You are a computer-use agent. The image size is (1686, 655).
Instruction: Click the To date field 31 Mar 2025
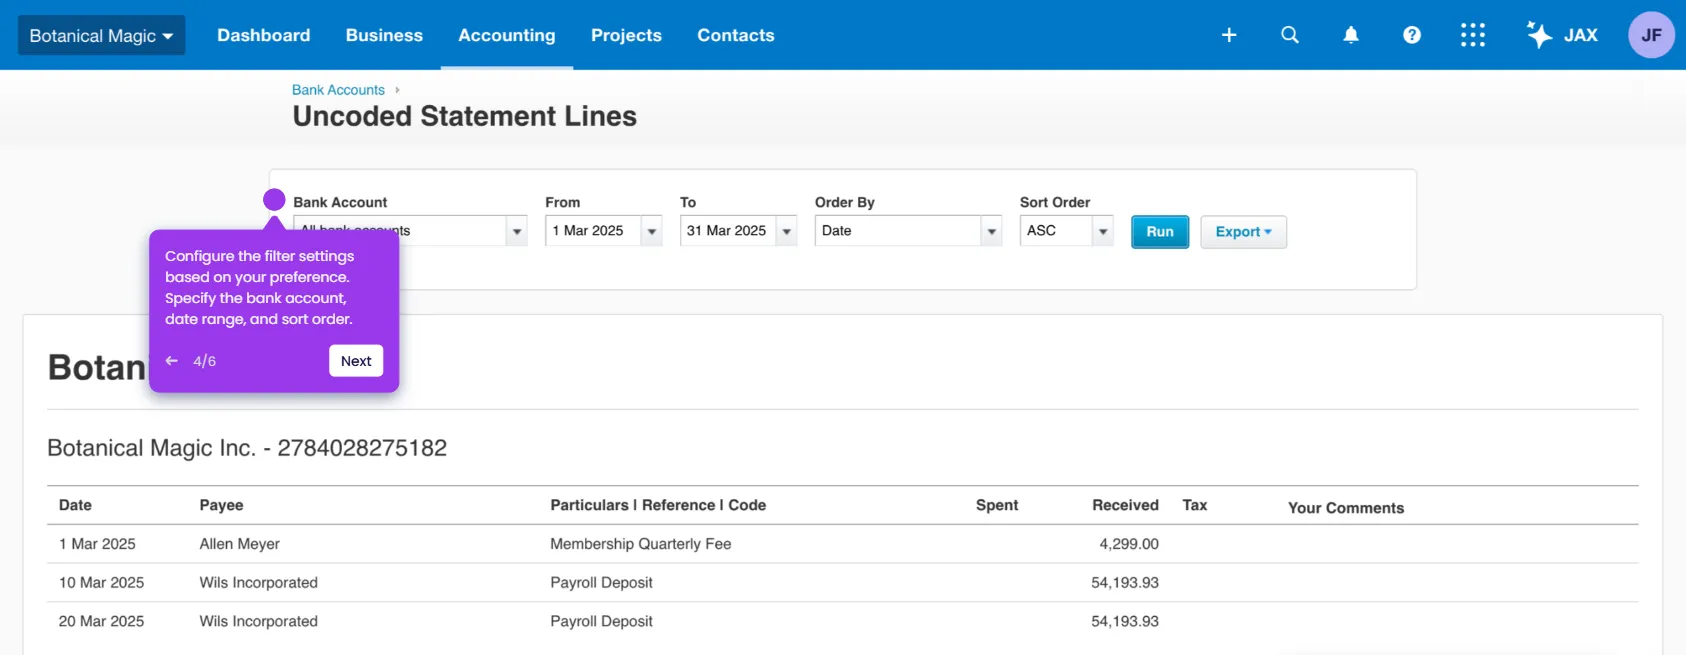click(x=729, y=231)
